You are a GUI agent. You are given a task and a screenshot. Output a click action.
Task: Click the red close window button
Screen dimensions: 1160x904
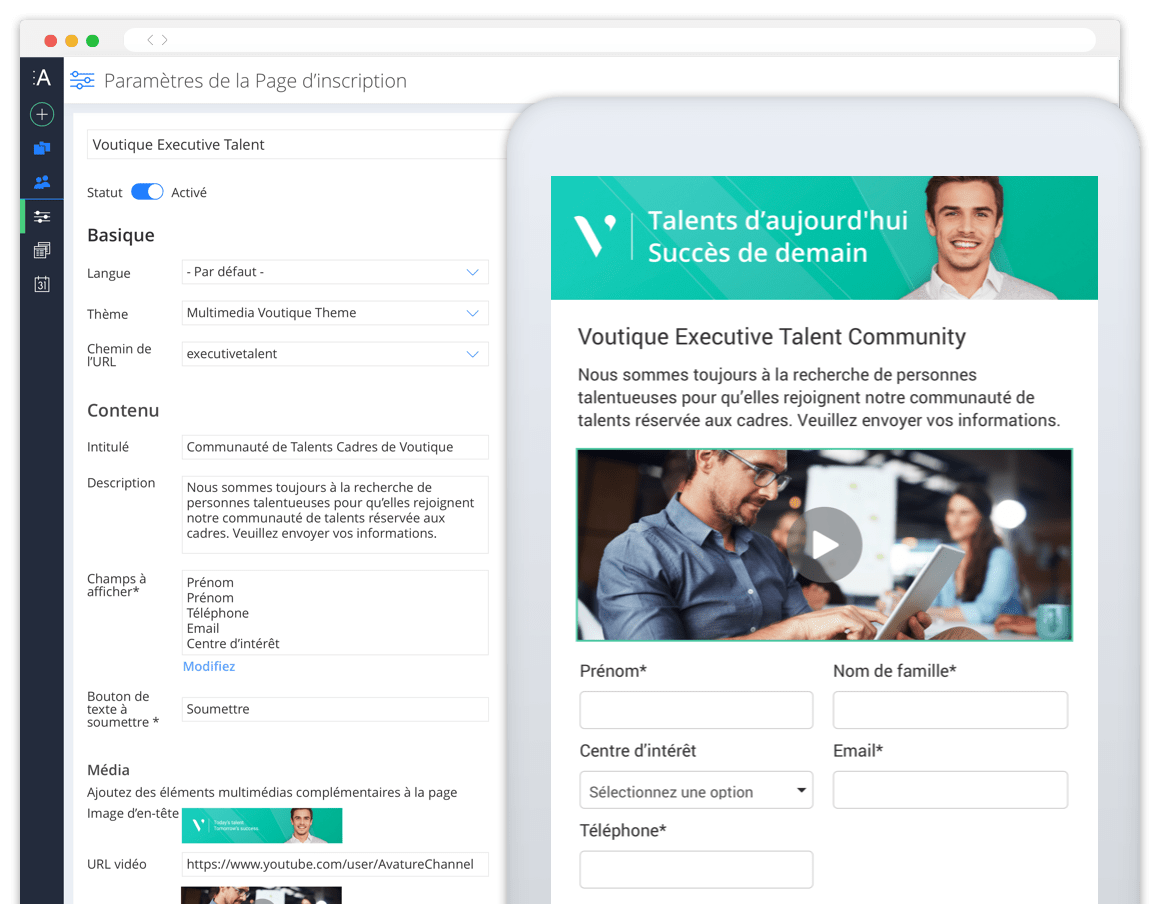[x=50, y=41]
